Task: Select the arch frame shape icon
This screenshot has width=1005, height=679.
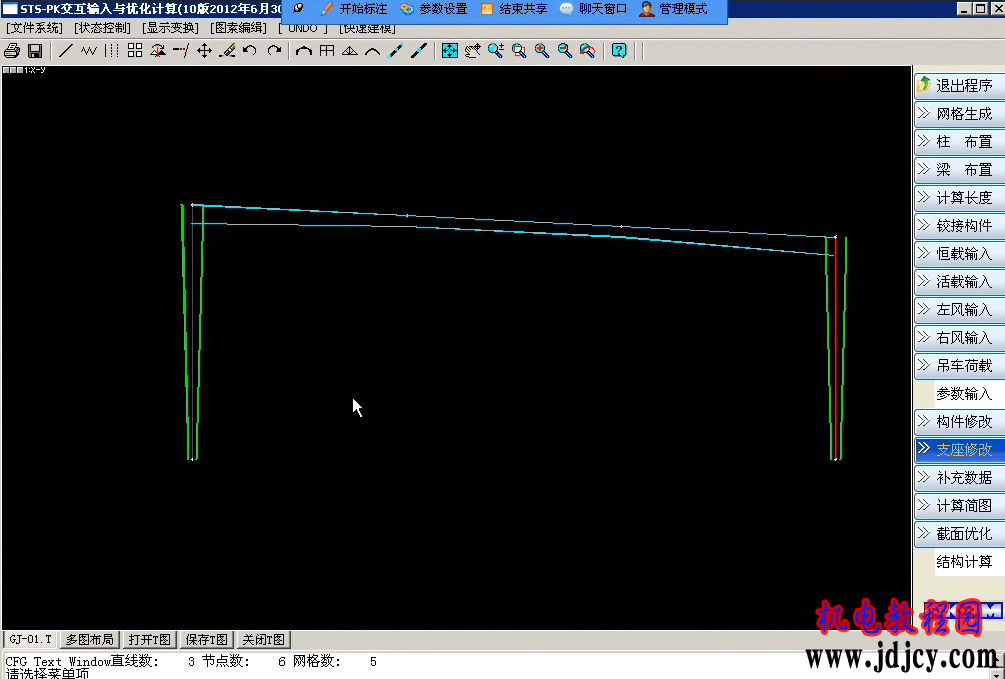Action: tap(304, 51)
